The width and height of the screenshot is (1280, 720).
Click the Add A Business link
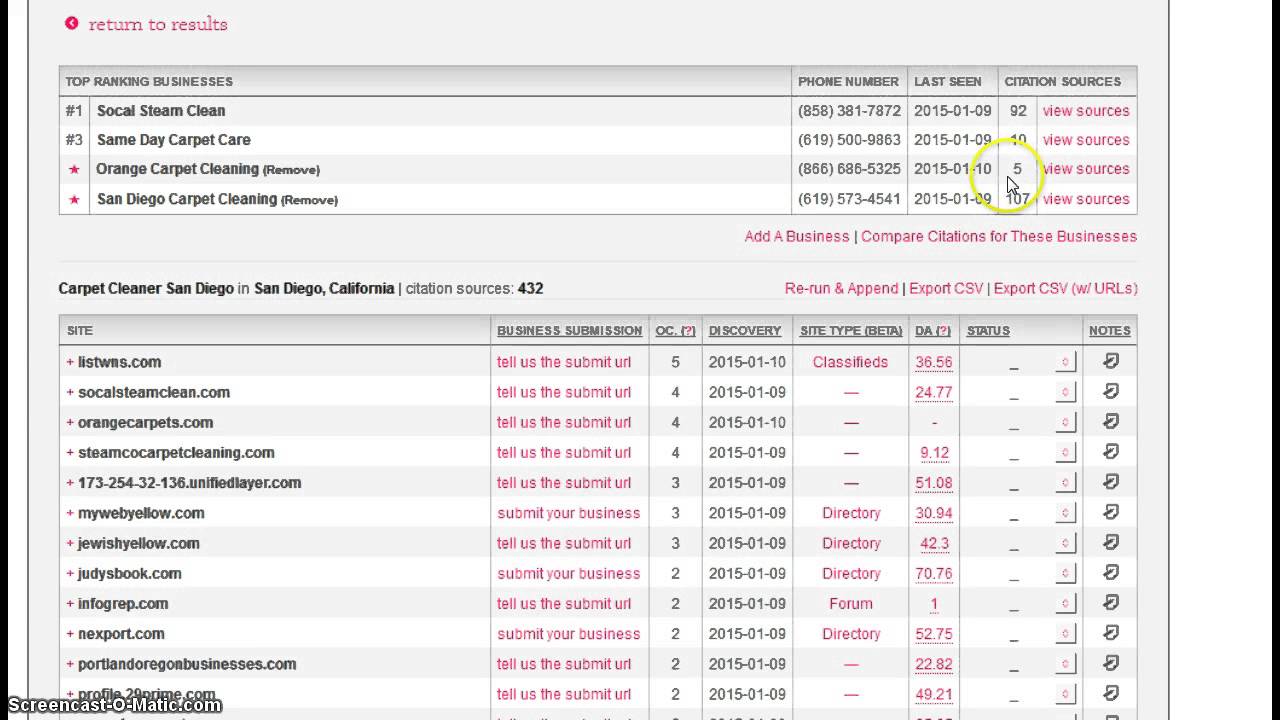797,237
